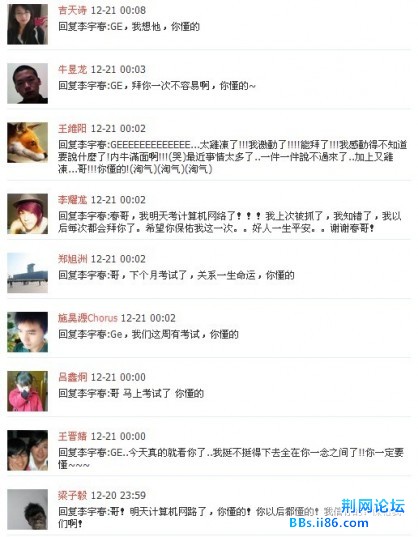Open 吕鑫炯's red-jacket avatar
The height and width of the screenshot is (537, 418).
pos(27,391)
